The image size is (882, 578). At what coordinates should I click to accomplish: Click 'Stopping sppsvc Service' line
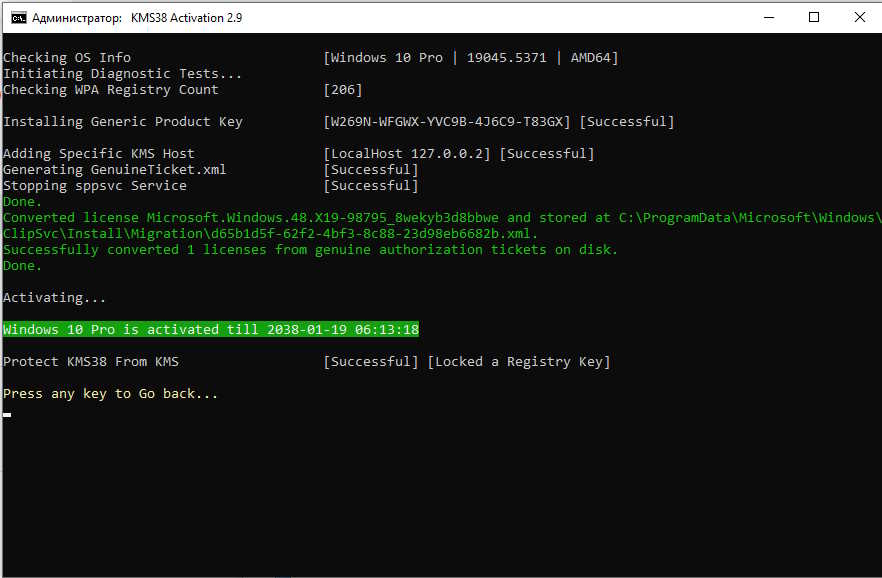95,186
